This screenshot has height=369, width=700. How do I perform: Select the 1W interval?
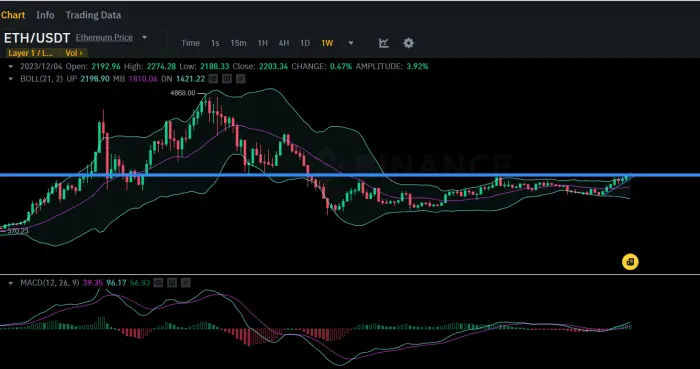tap(327, 43)
